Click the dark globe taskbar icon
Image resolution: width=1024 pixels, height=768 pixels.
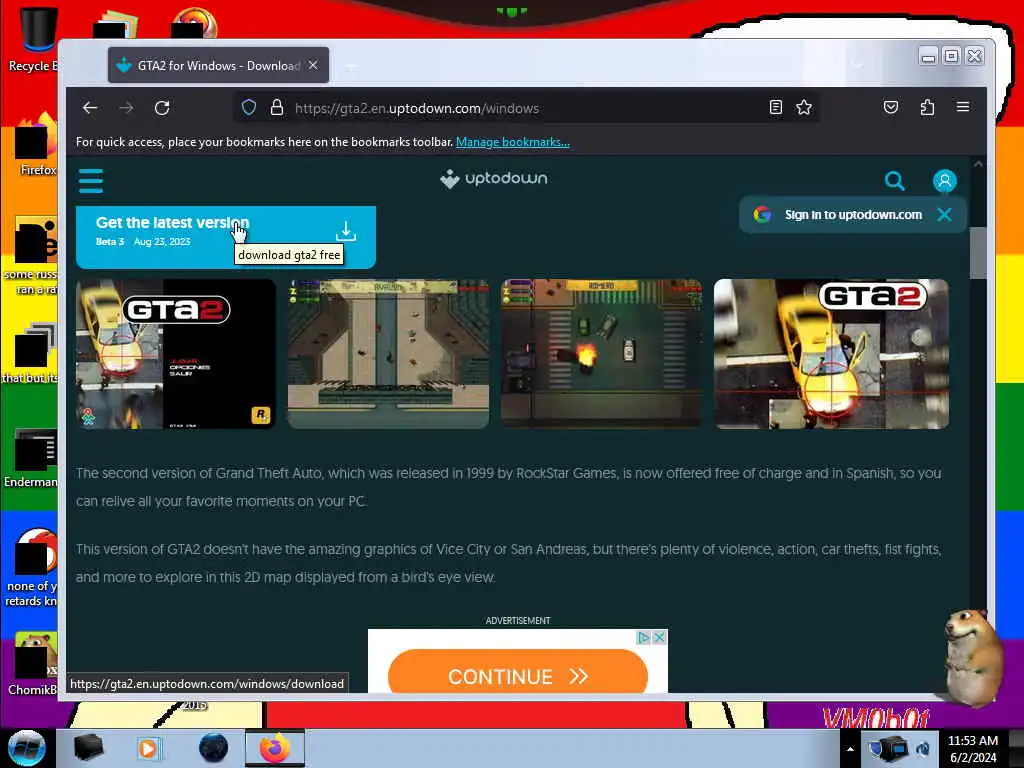pos(214,748)
